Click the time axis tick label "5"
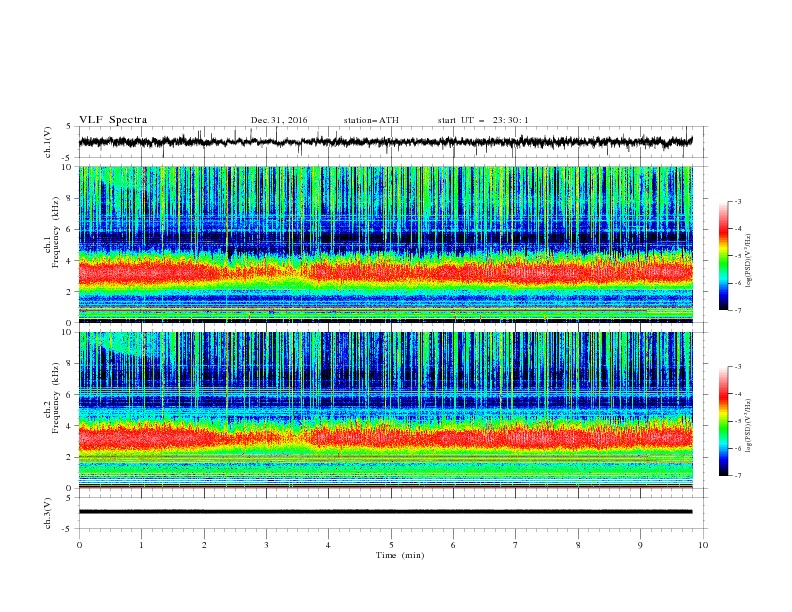 tap(391, 545)
